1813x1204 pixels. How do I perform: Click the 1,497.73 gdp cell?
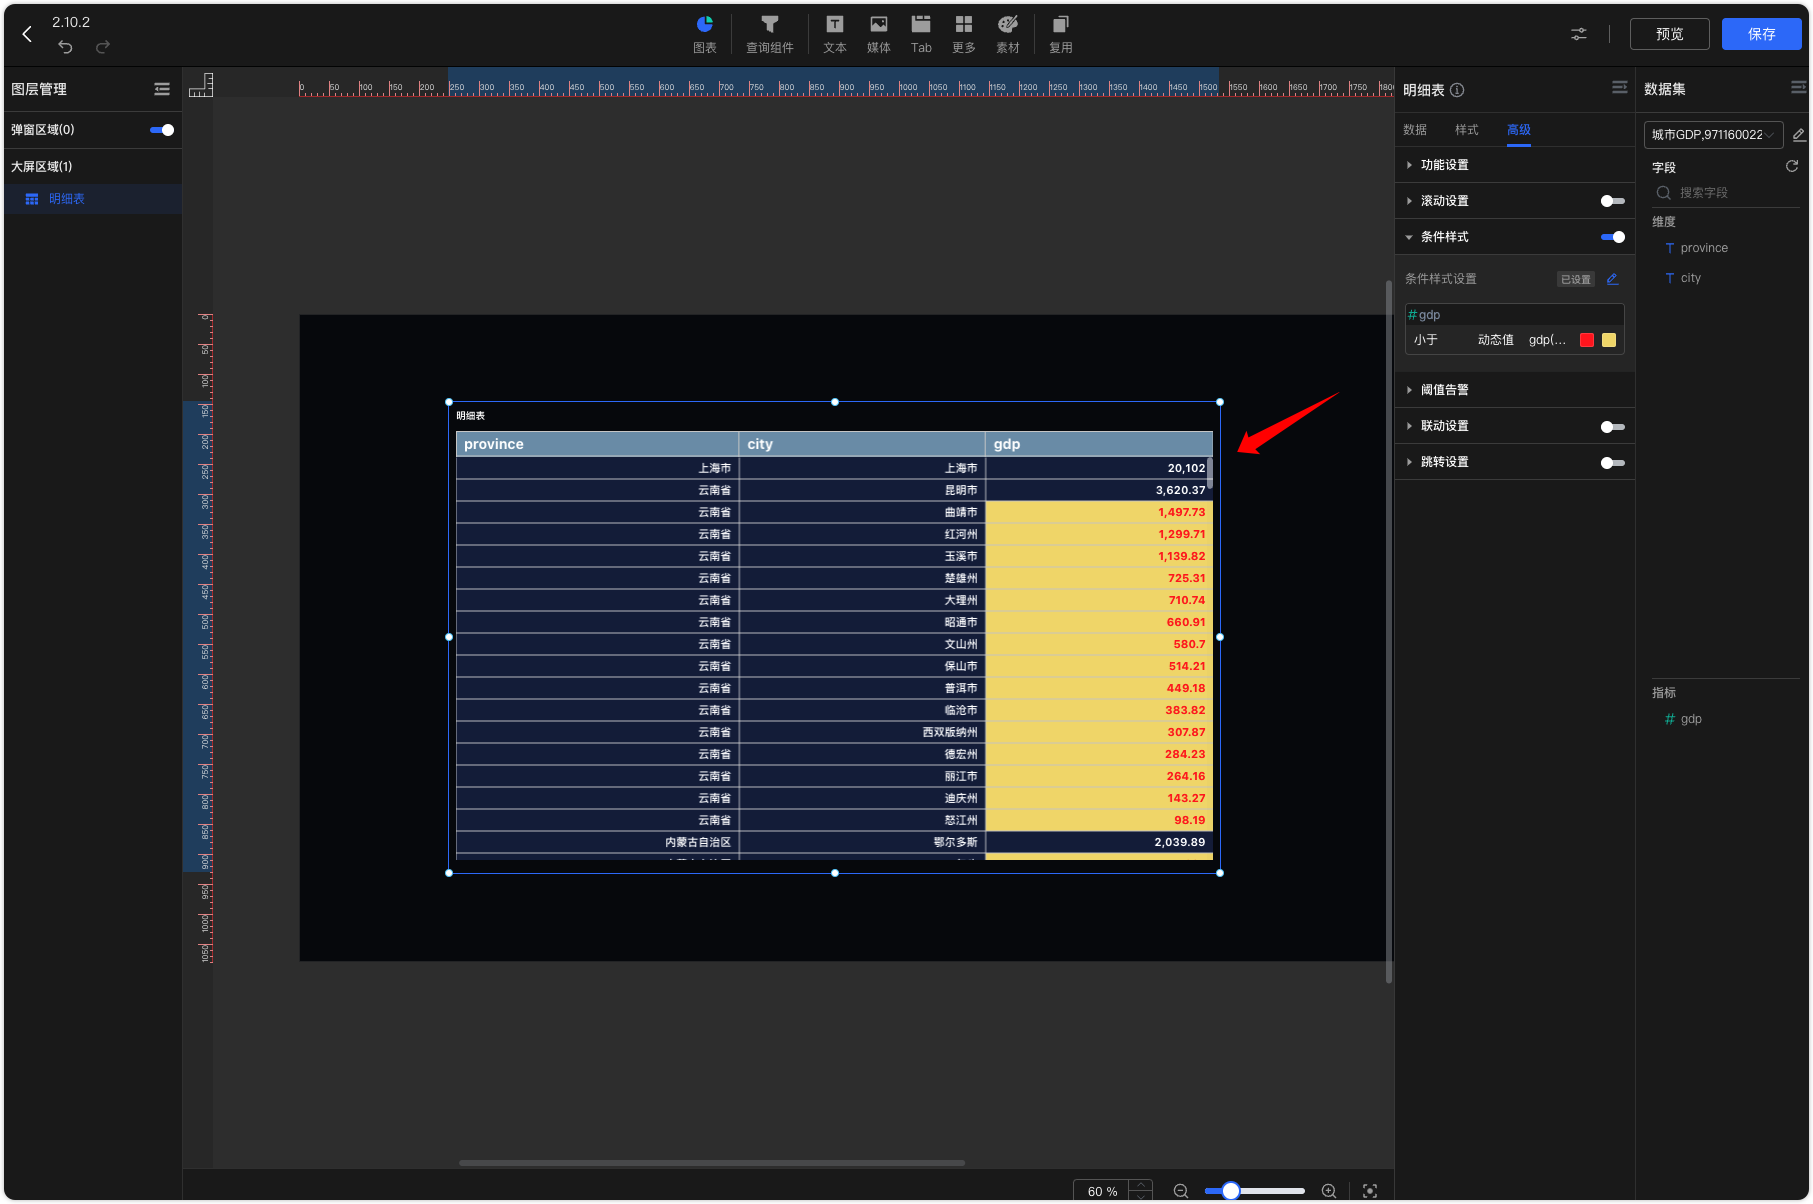pyautogui.click(x=1099, y=512)
